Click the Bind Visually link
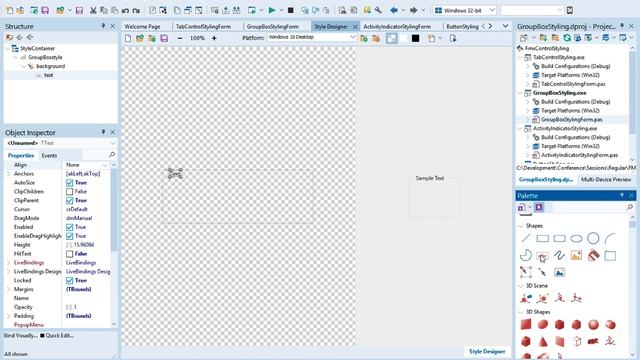The height and width of the screenshot is (360, 640). (21, 336)
